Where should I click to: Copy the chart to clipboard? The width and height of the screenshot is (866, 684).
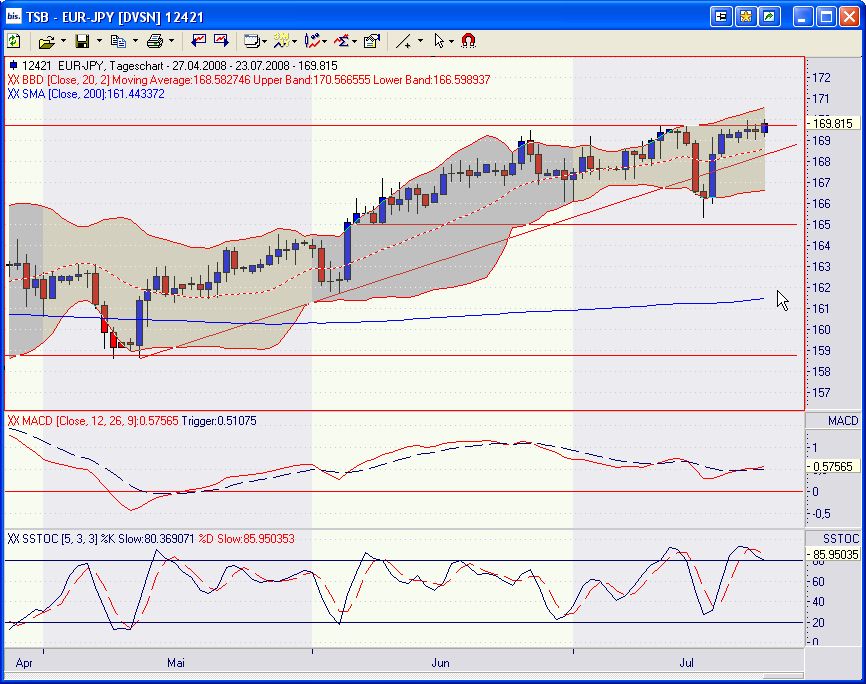pyautogui.click(x=119, y=41)
